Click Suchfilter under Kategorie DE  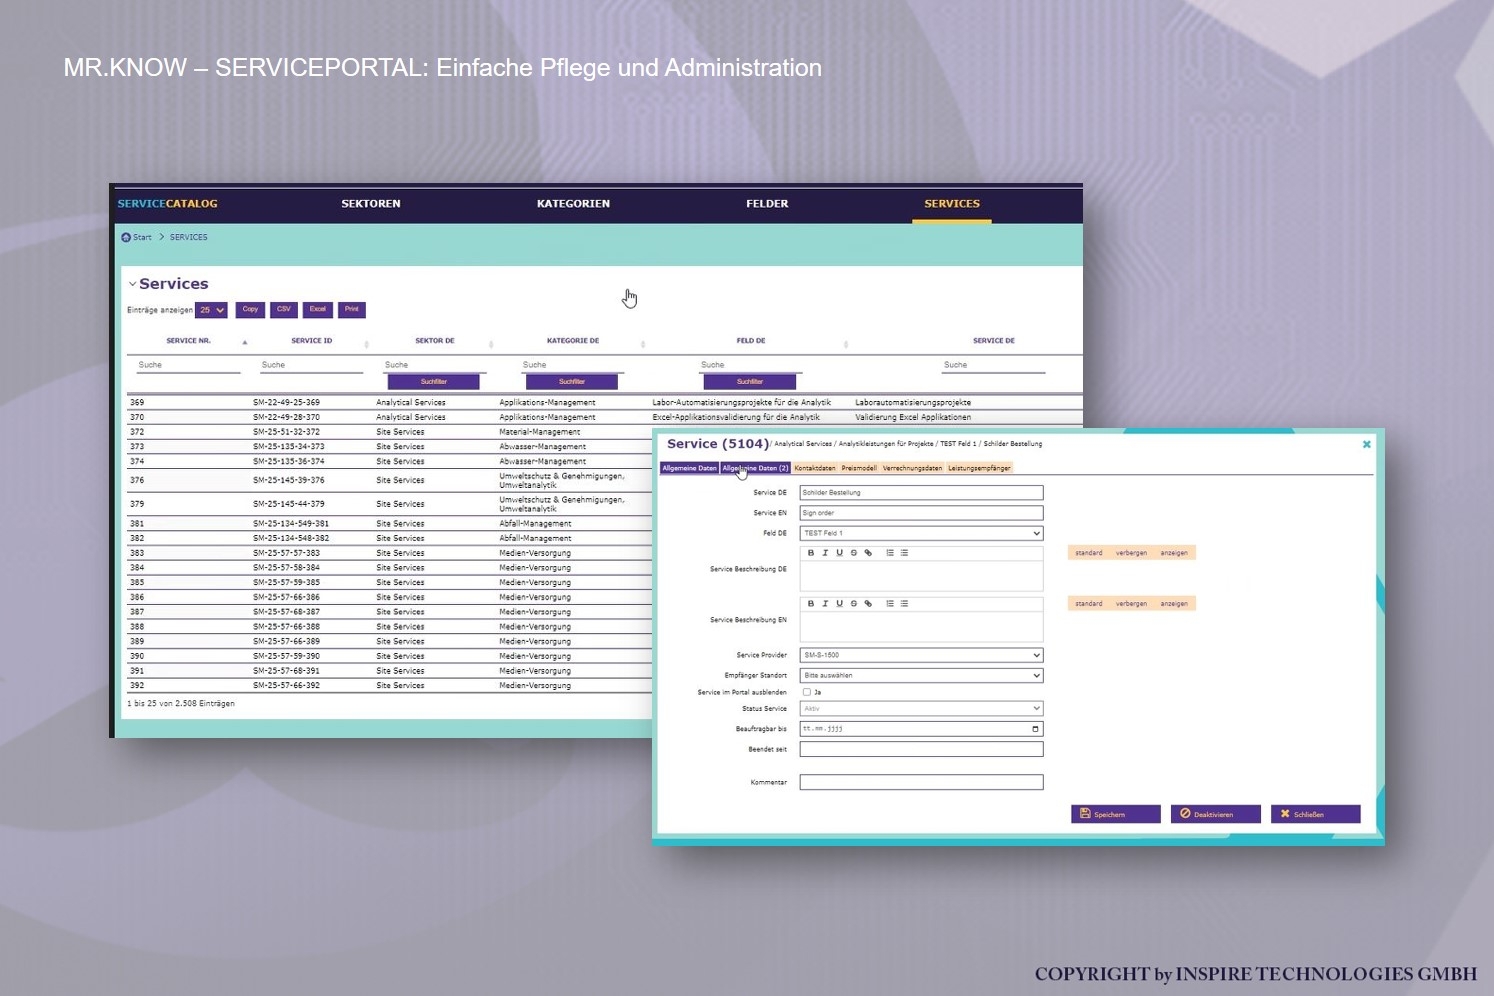coord(572,382)
